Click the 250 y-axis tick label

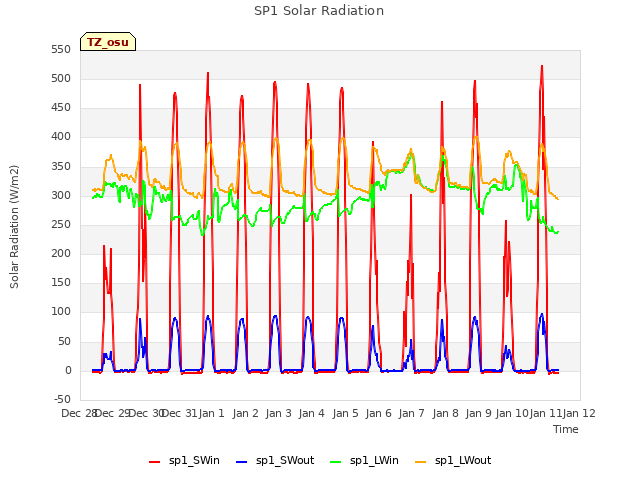(x=61, y=224)
